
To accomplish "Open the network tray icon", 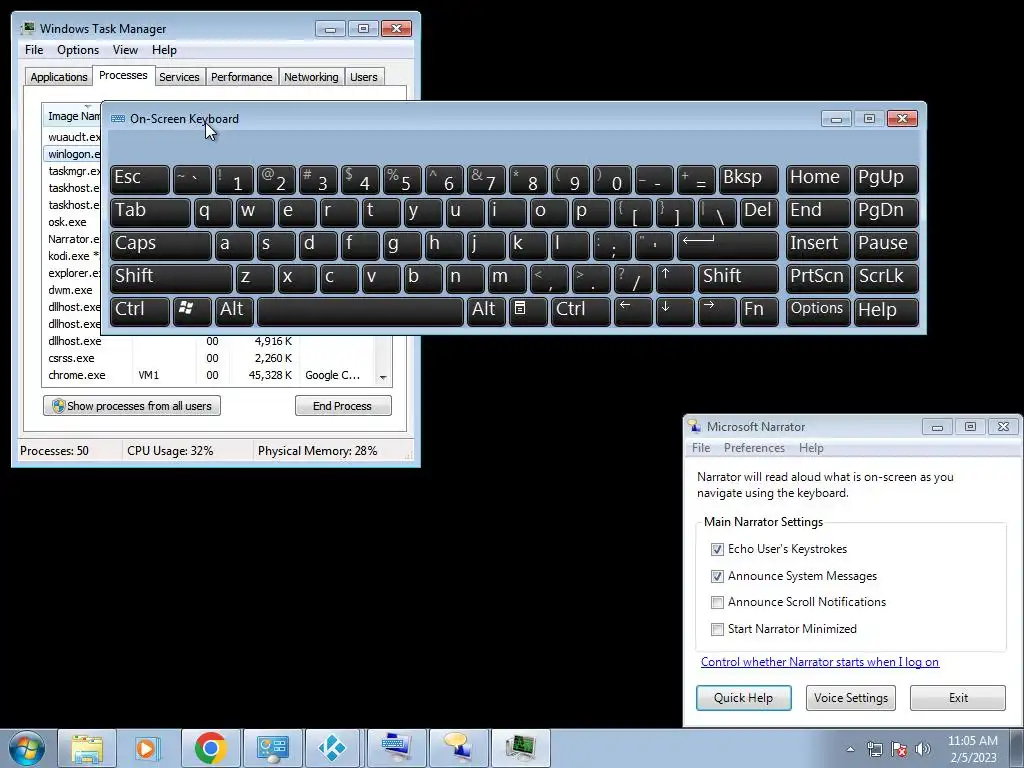I will (x=874, y=749).
